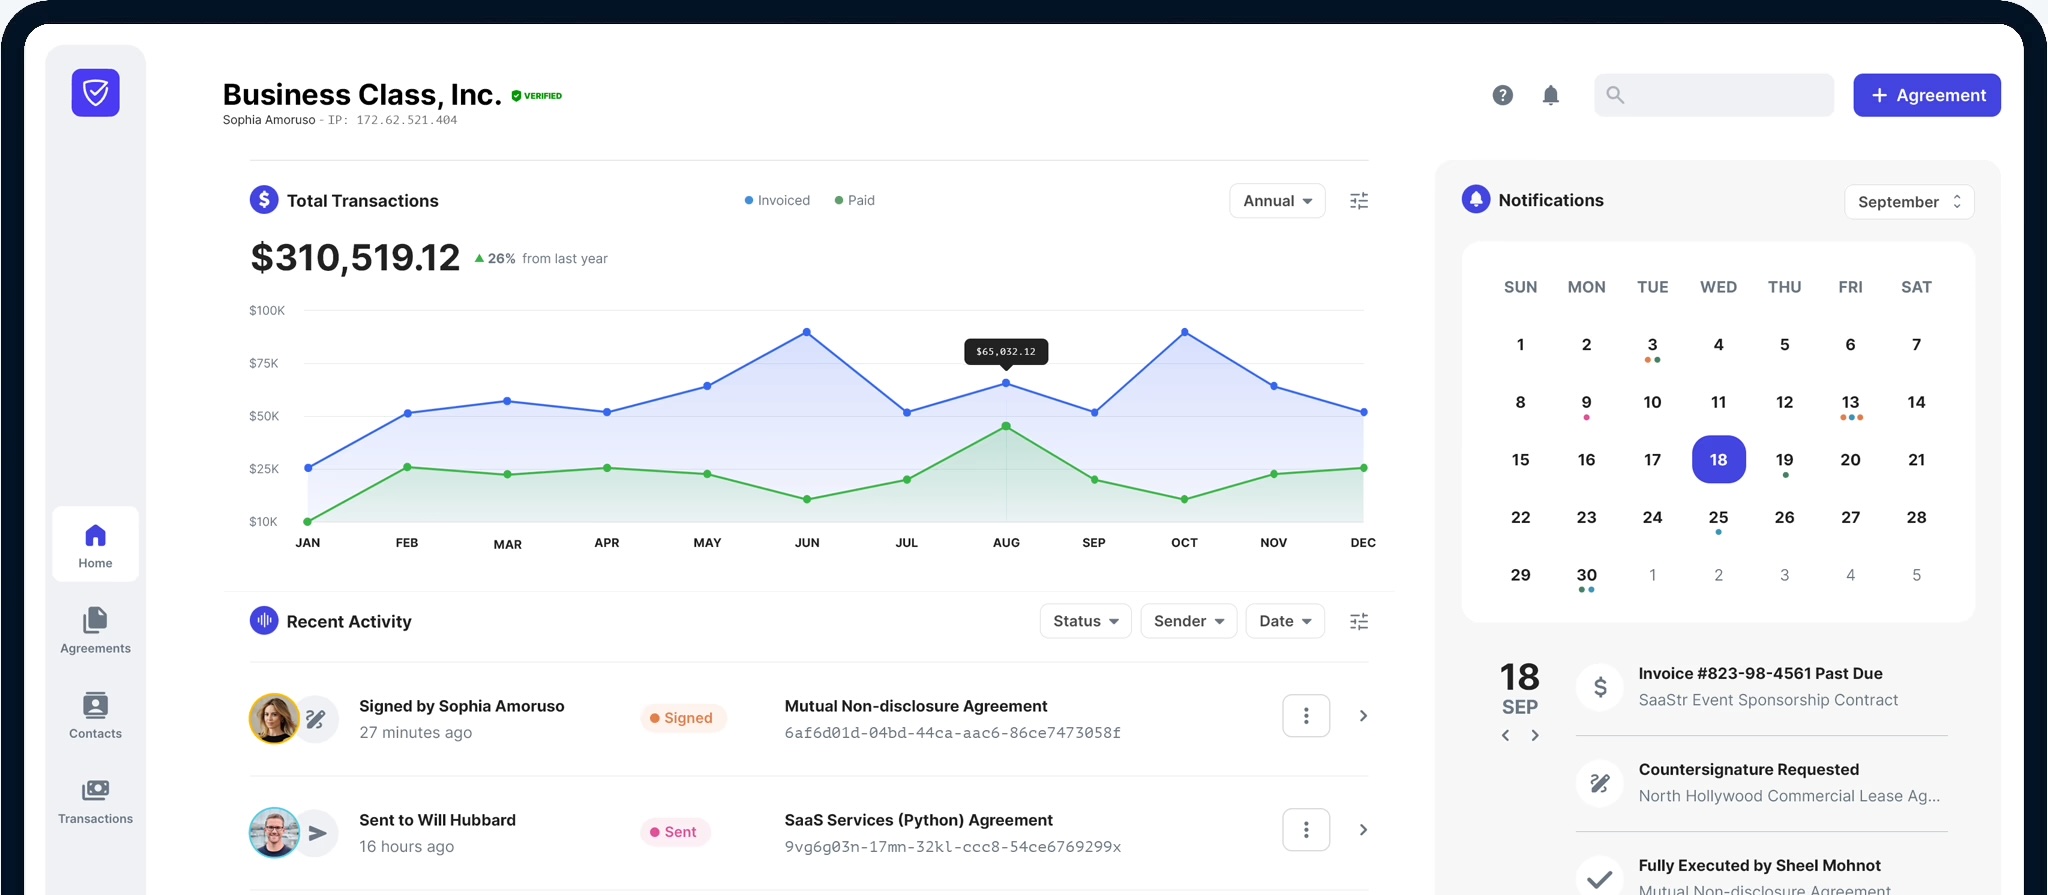Click dollar icon beside Invoice Past Due
This screenshot has height=895, width=2048.
pyautogui.click(x=1599, y=687)
